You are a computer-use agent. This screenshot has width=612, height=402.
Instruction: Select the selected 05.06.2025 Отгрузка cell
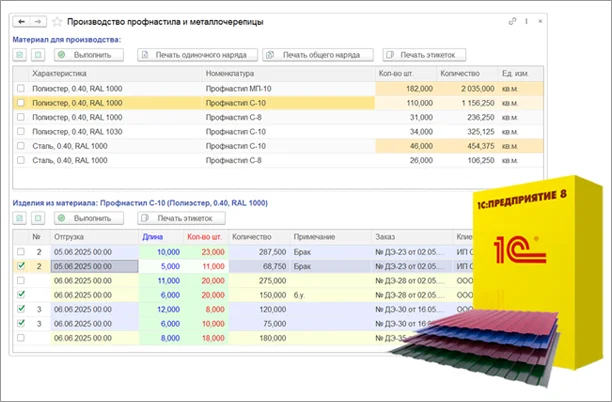94,266
